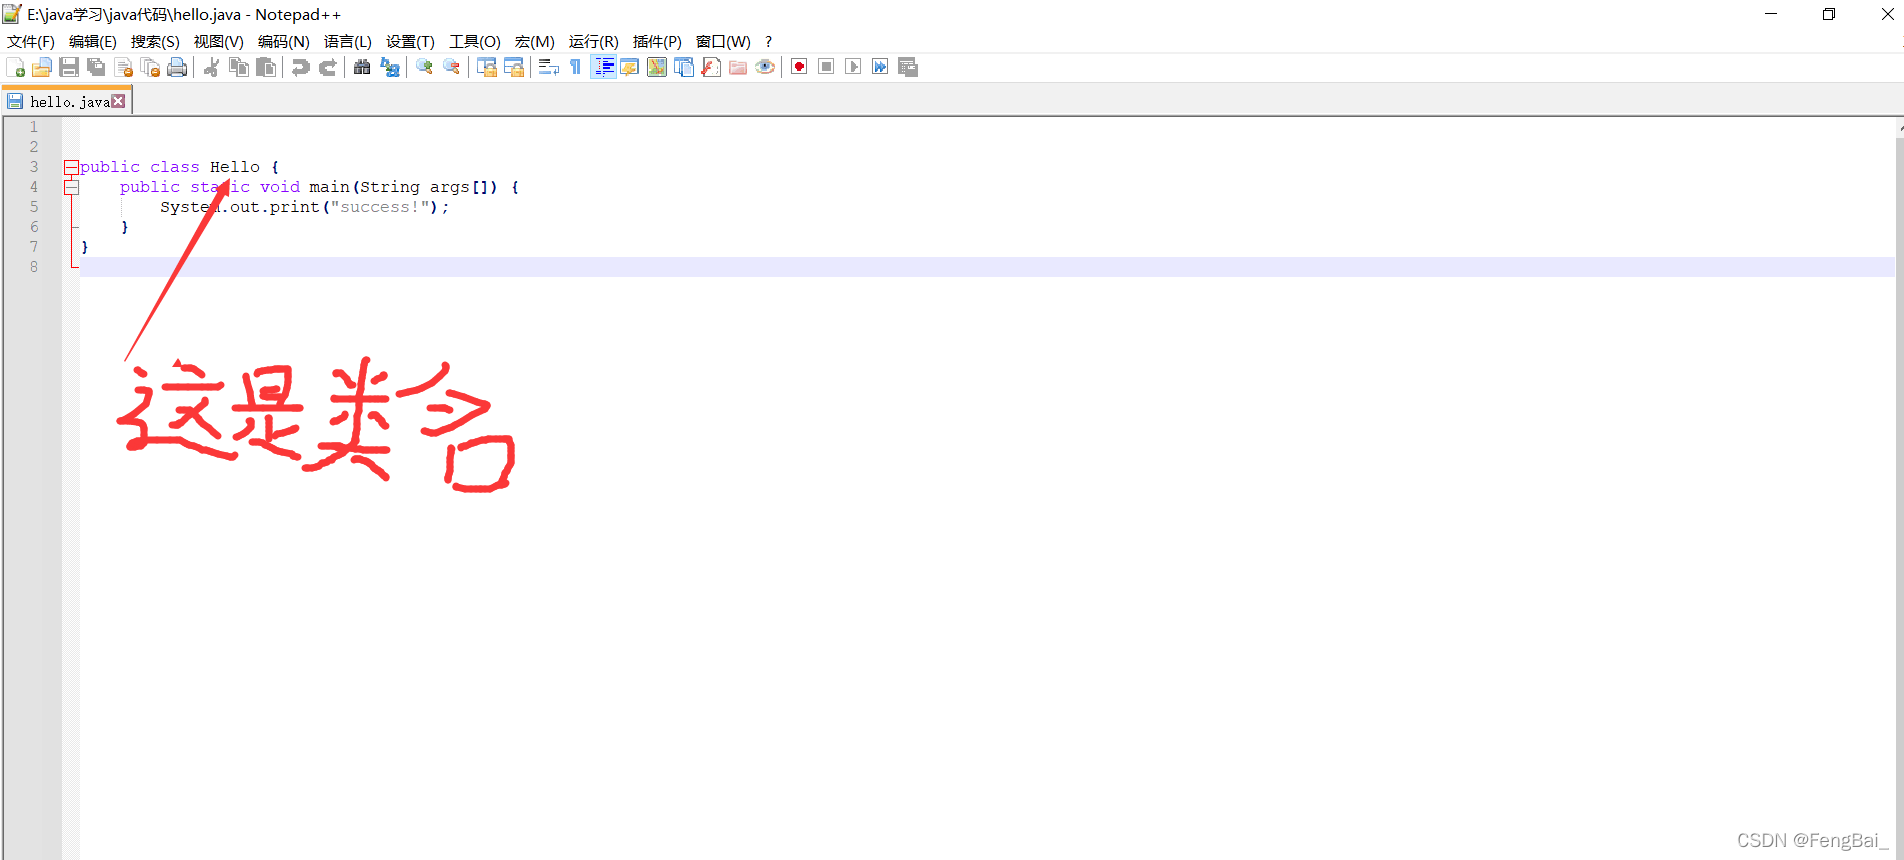The height and width of the screenshot is (860, 1904).
Task: Click the Run Macro Multiple Times icon
Action: click(880, 67)
